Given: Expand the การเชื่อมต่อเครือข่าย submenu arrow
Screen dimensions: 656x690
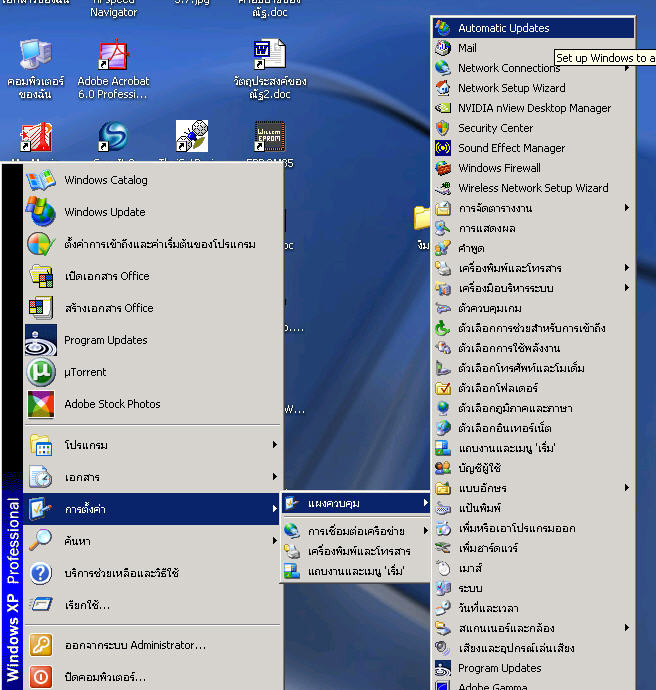Looking at the screenshot, I should [425, 531].
